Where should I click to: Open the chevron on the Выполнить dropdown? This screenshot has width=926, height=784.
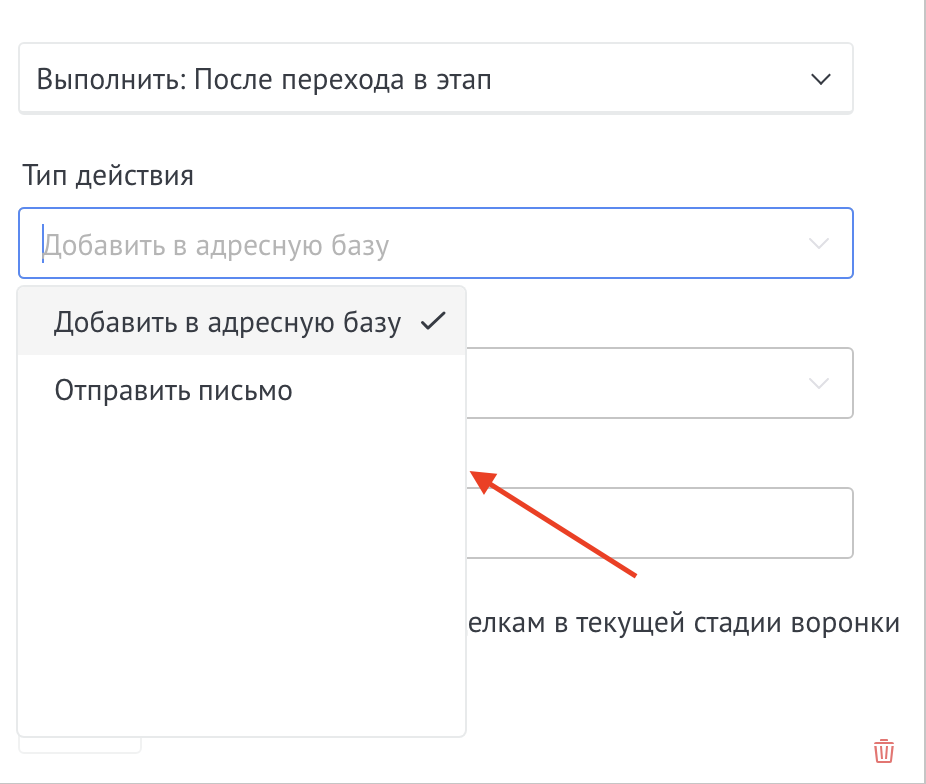(x=820, y=77)
